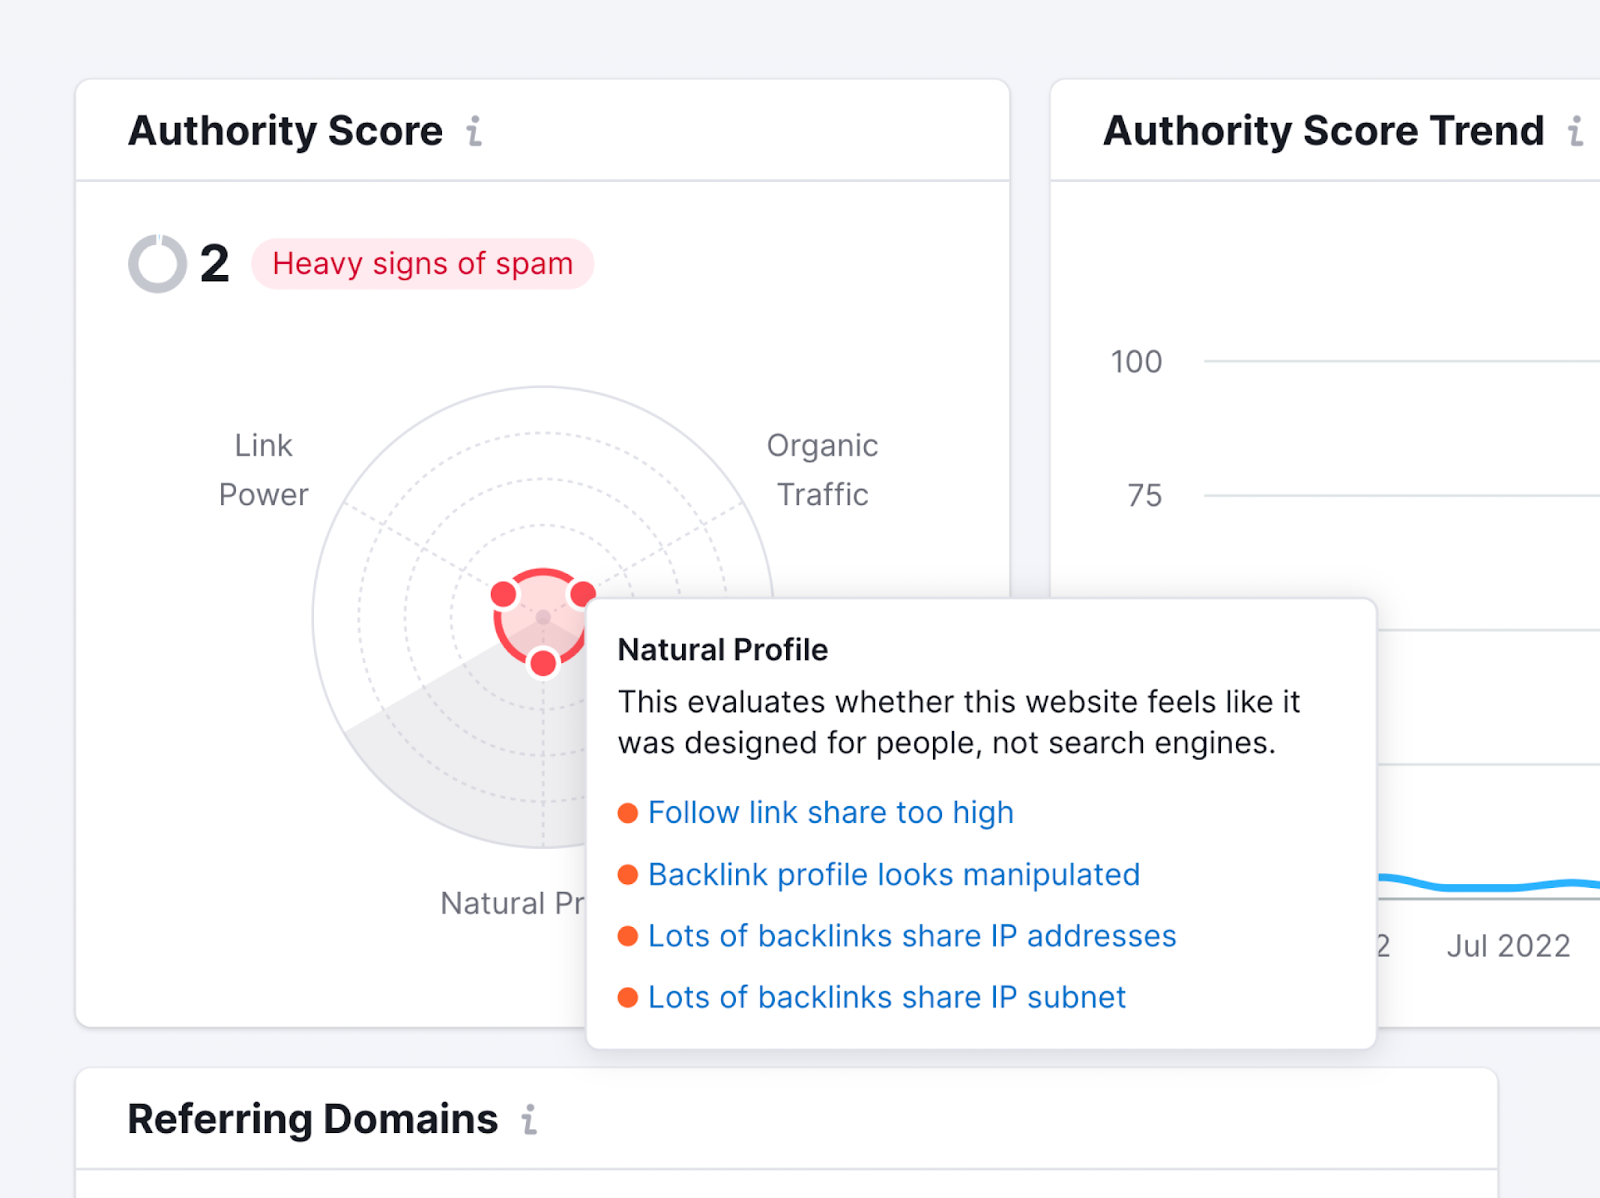This screenshot has width=1600, height=1198.
Task: Click the orange bullet beside Backlink profile looks manipulated
Action: click(627, 874)
